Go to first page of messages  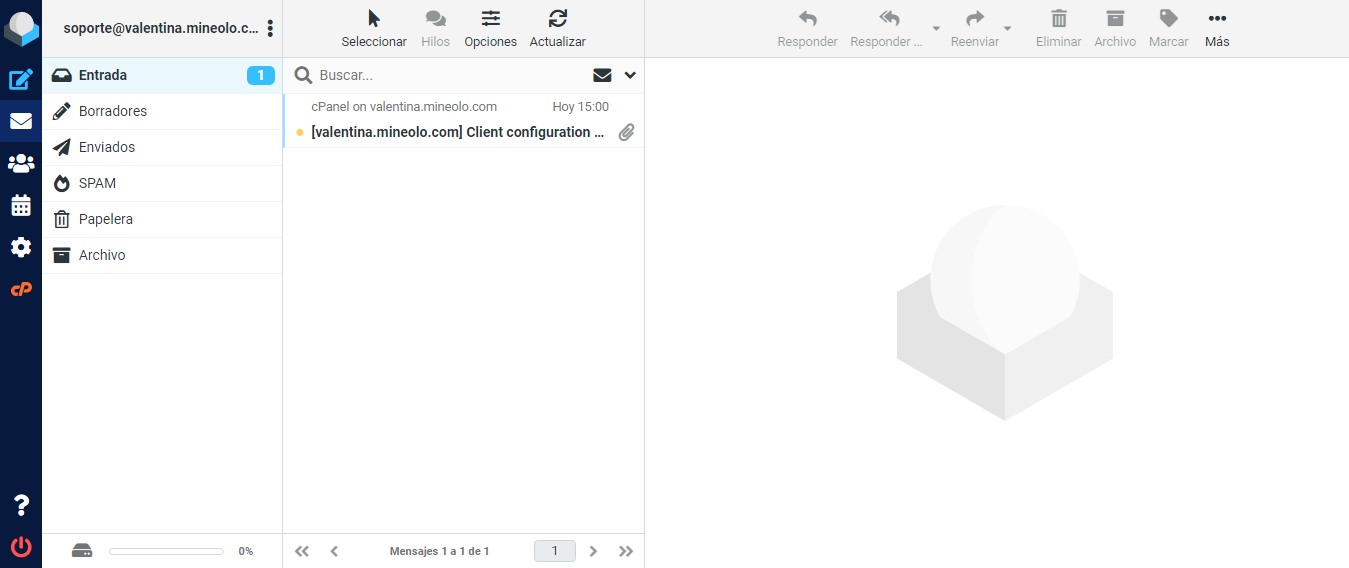[x=302, y=551]
